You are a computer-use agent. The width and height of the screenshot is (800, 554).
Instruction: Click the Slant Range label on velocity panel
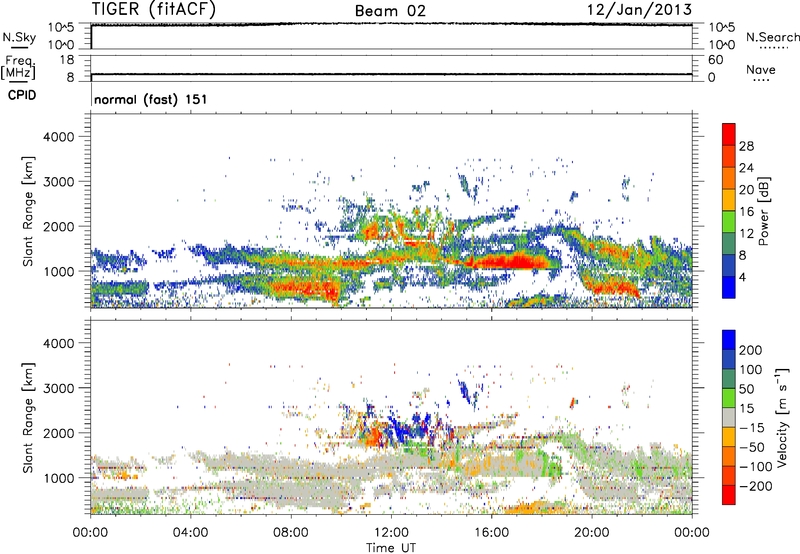pos(28,418)
